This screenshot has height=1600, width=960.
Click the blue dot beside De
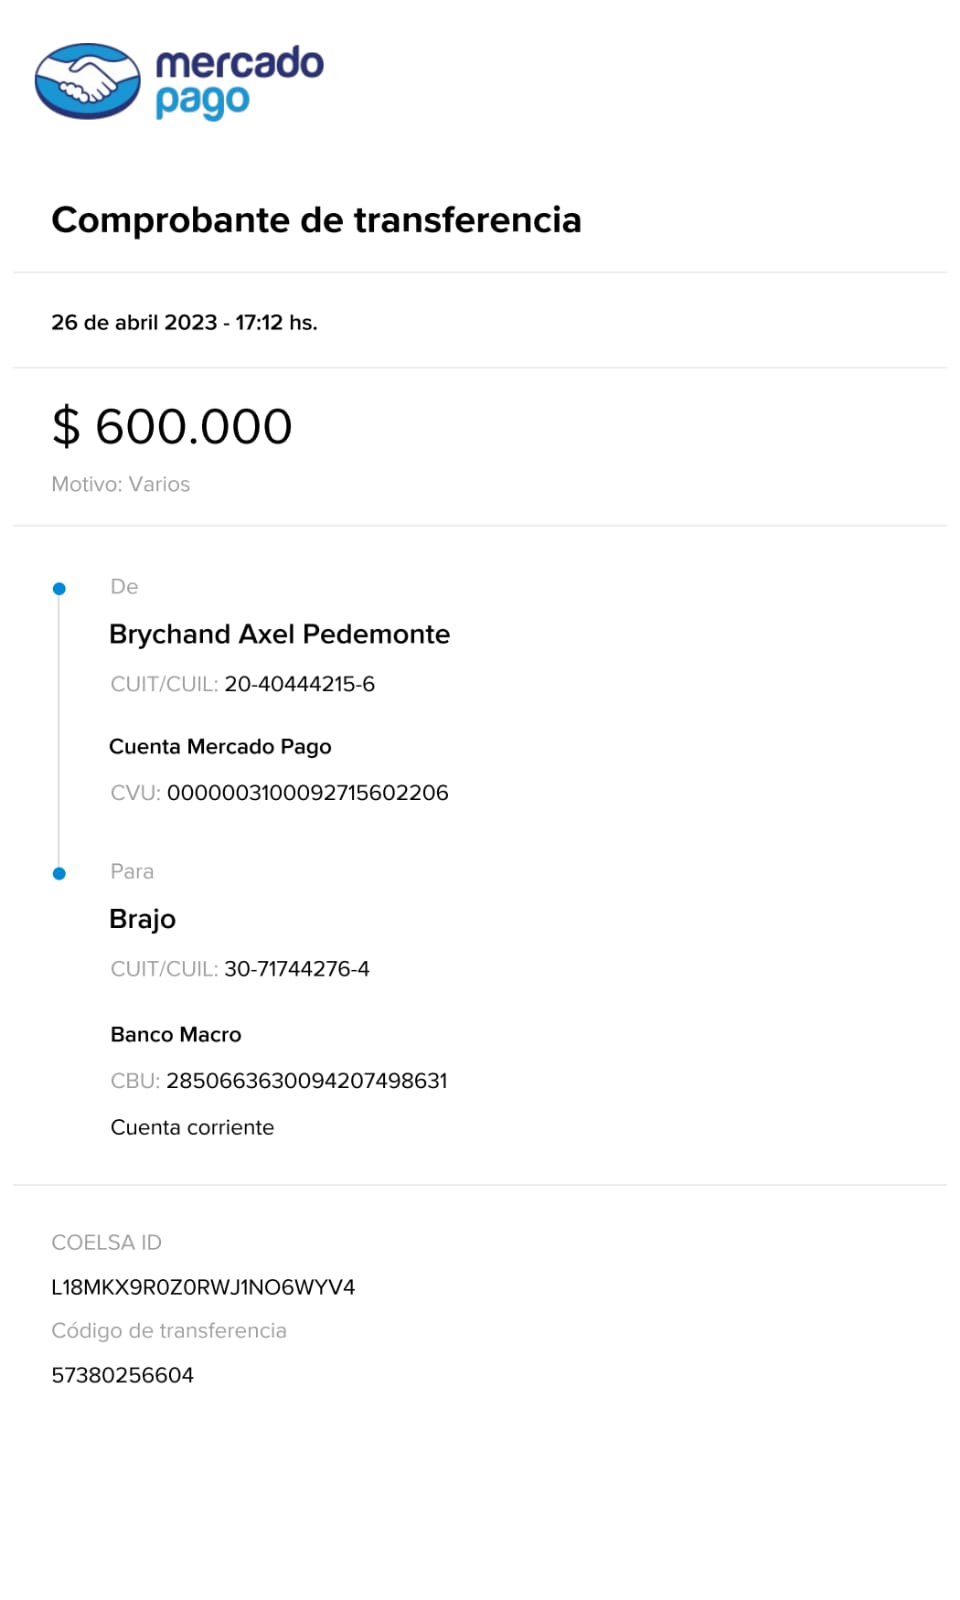coord(59,589)
